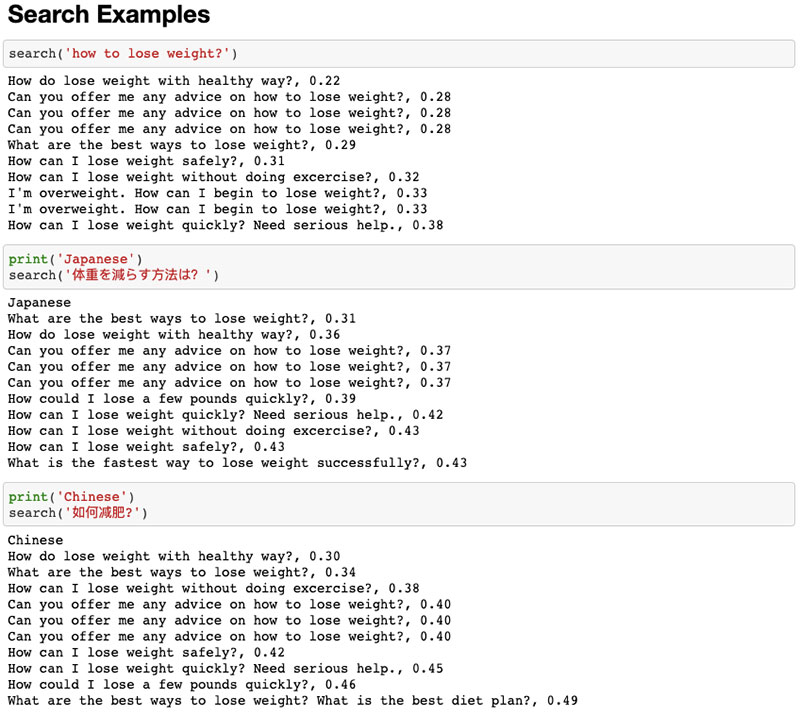Click the 'fastest way to lose weight successfully' result
Screen dimensions: 800x715
[x=237, y=463]
